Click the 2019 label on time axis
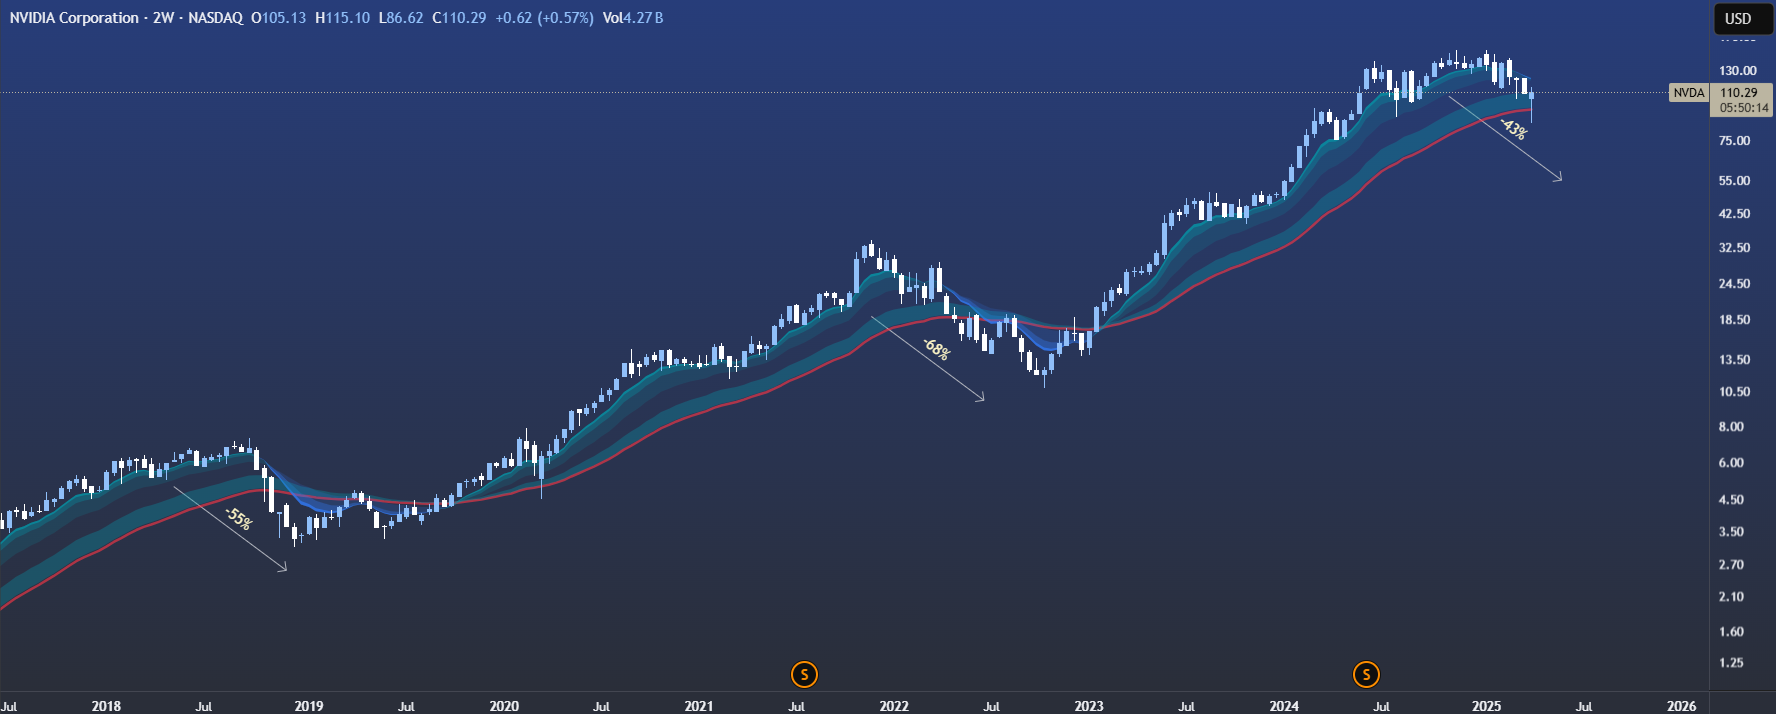This screenshot has height=714, width=1776. click(309, 706)
